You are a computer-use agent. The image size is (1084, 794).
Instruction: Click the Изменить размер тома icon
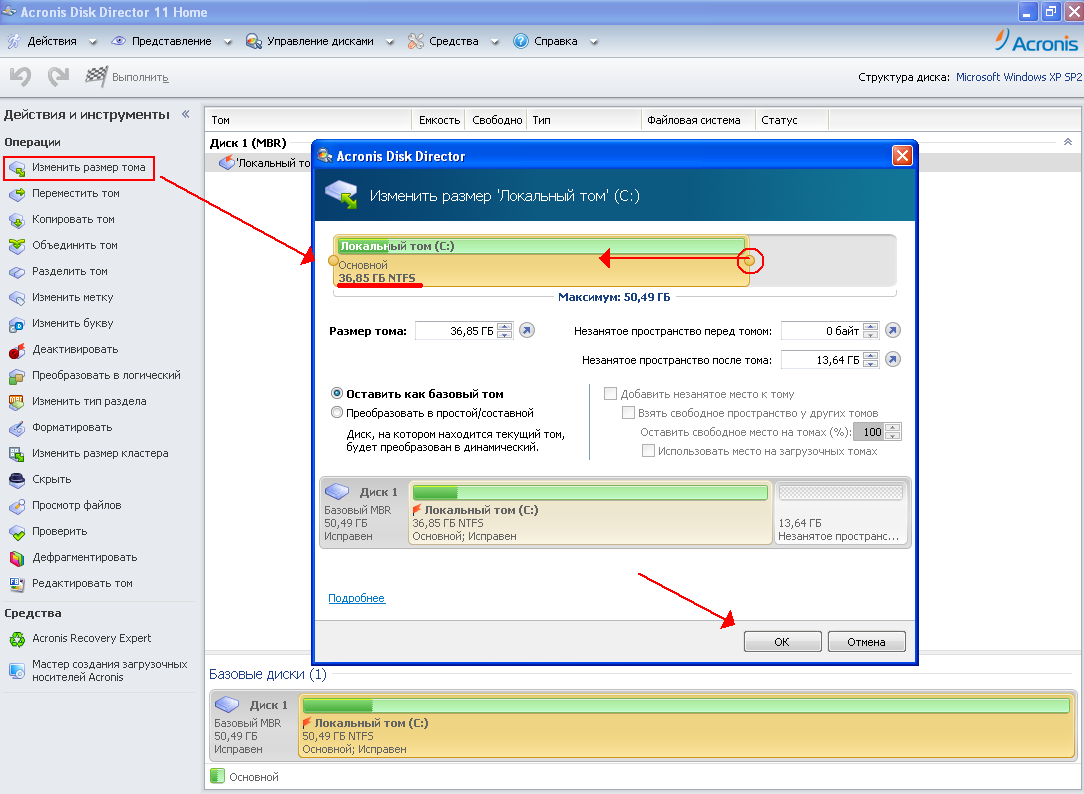click(17, 168)
